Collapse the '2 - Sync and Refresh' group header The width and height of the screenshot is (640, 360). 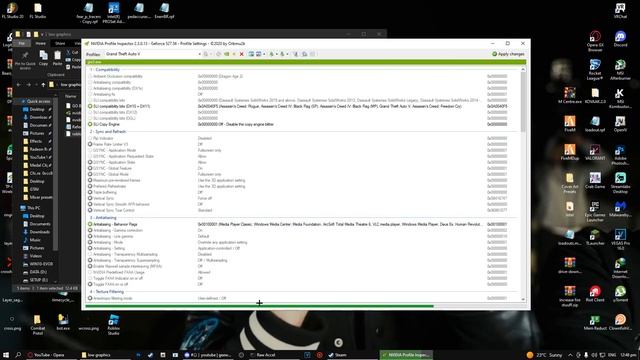coord(108,132)
